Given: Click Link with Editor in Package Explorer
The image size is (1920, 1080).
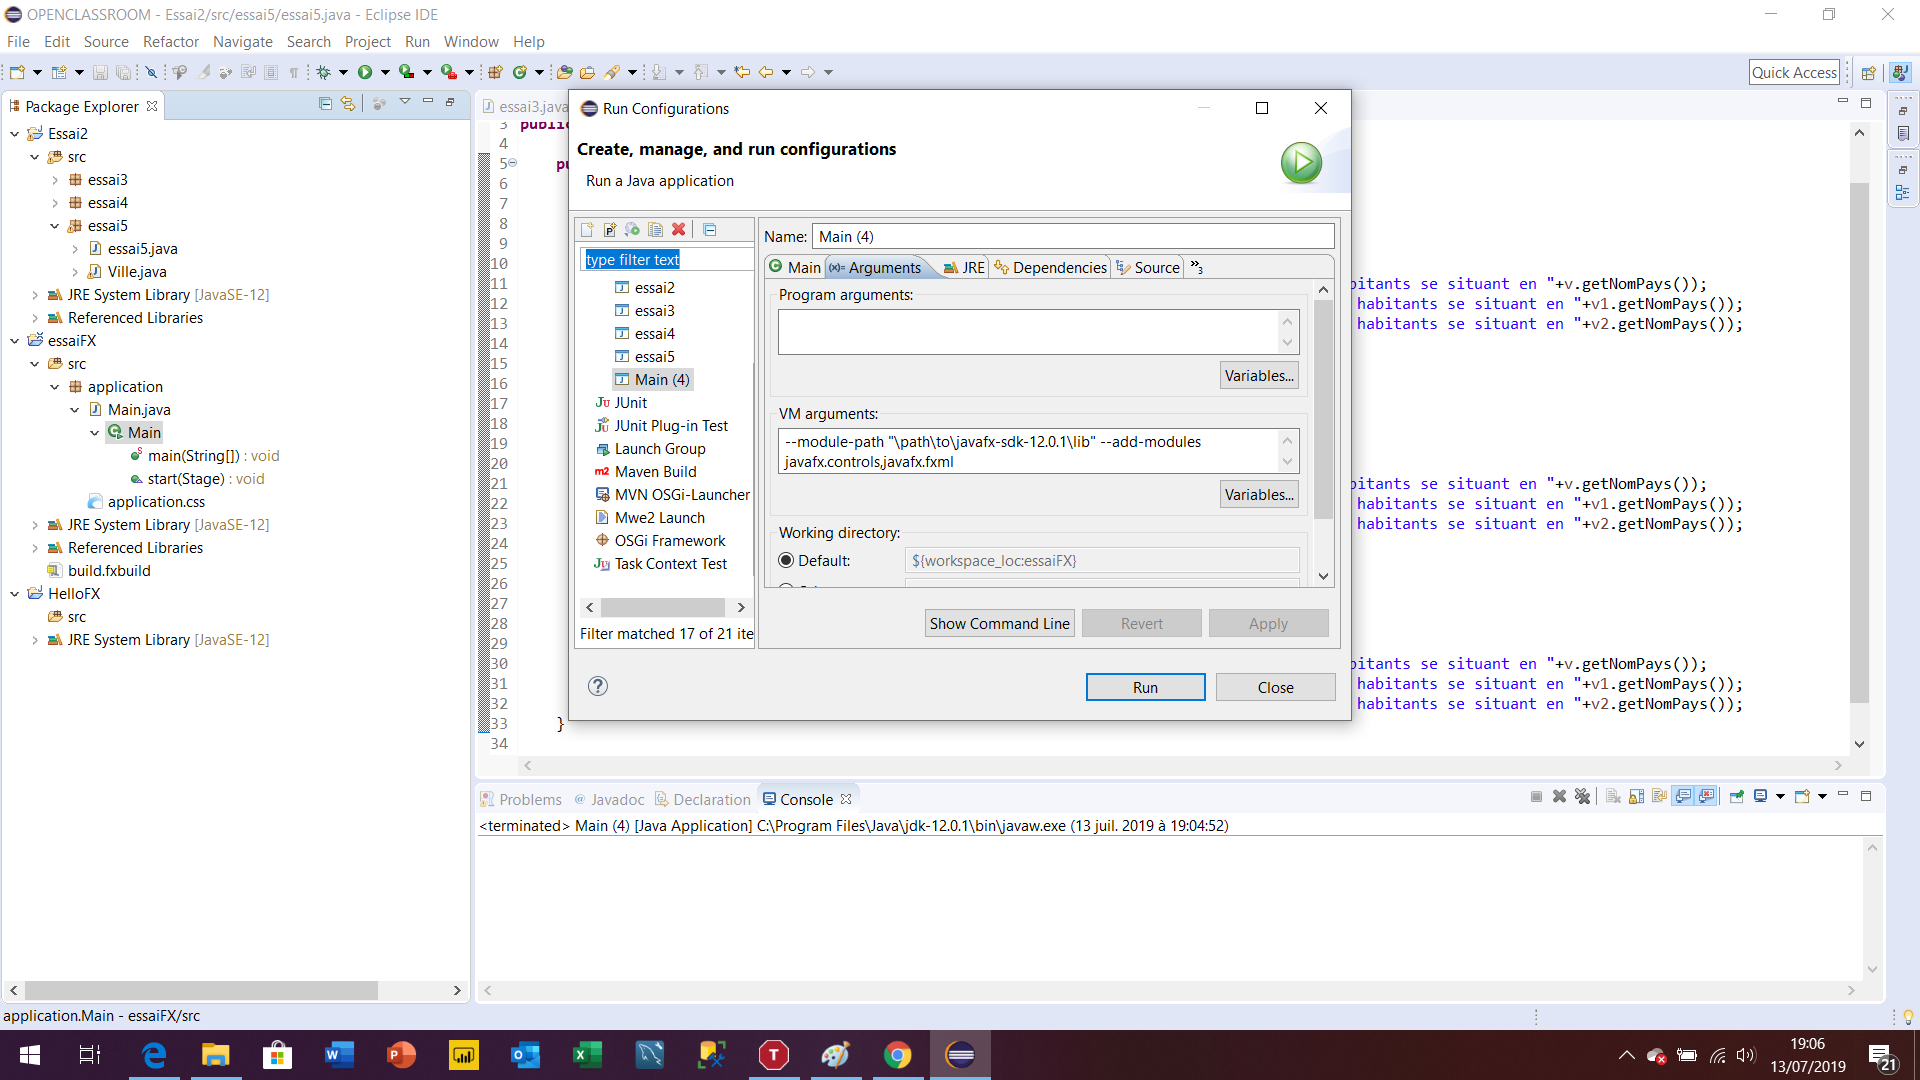Looking at the screenshot, I should click(348, 103).
